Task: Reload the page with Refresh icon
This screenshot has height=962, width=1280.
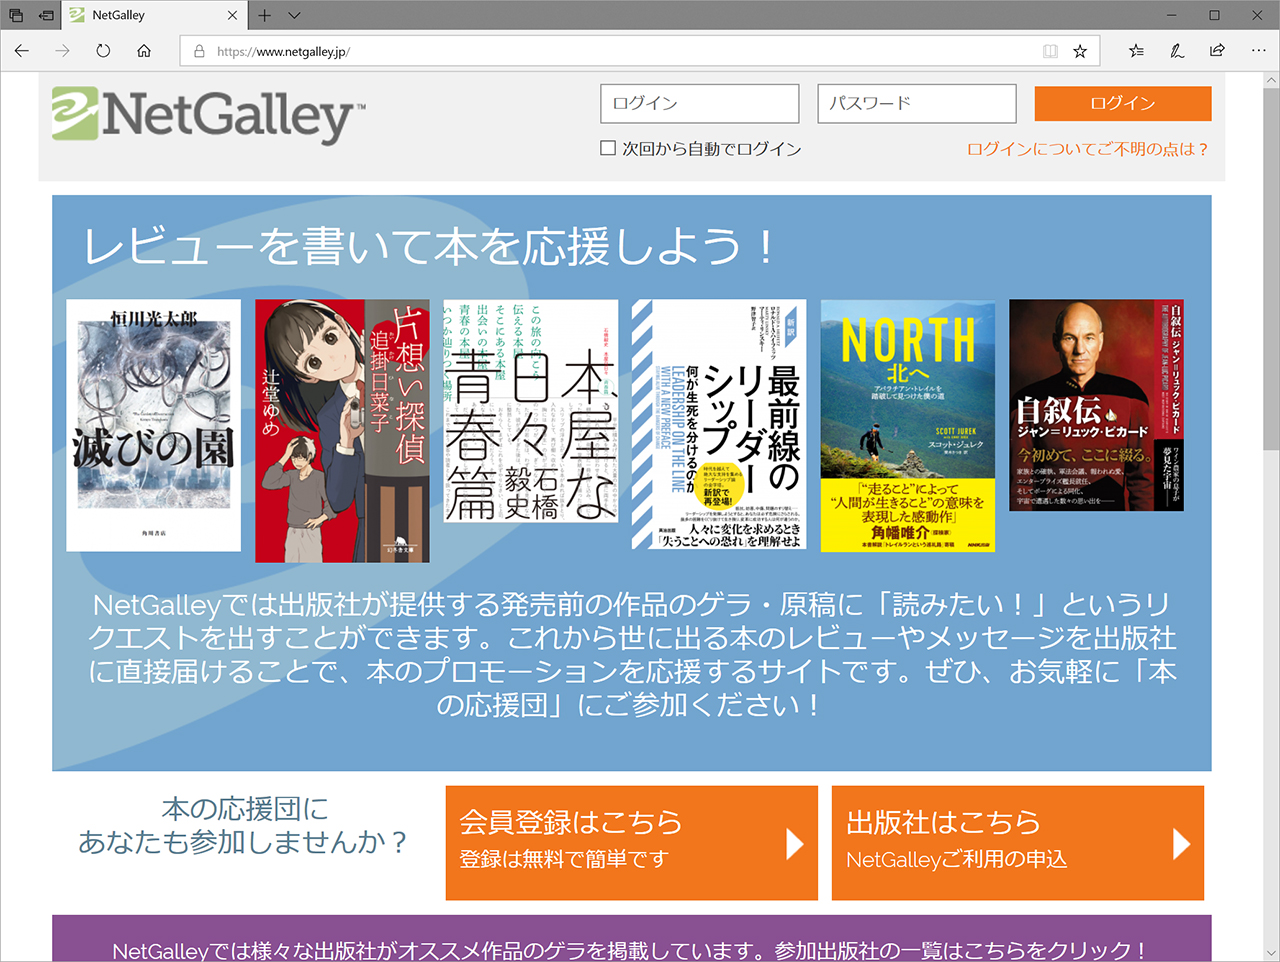Action: coord(103,51)
